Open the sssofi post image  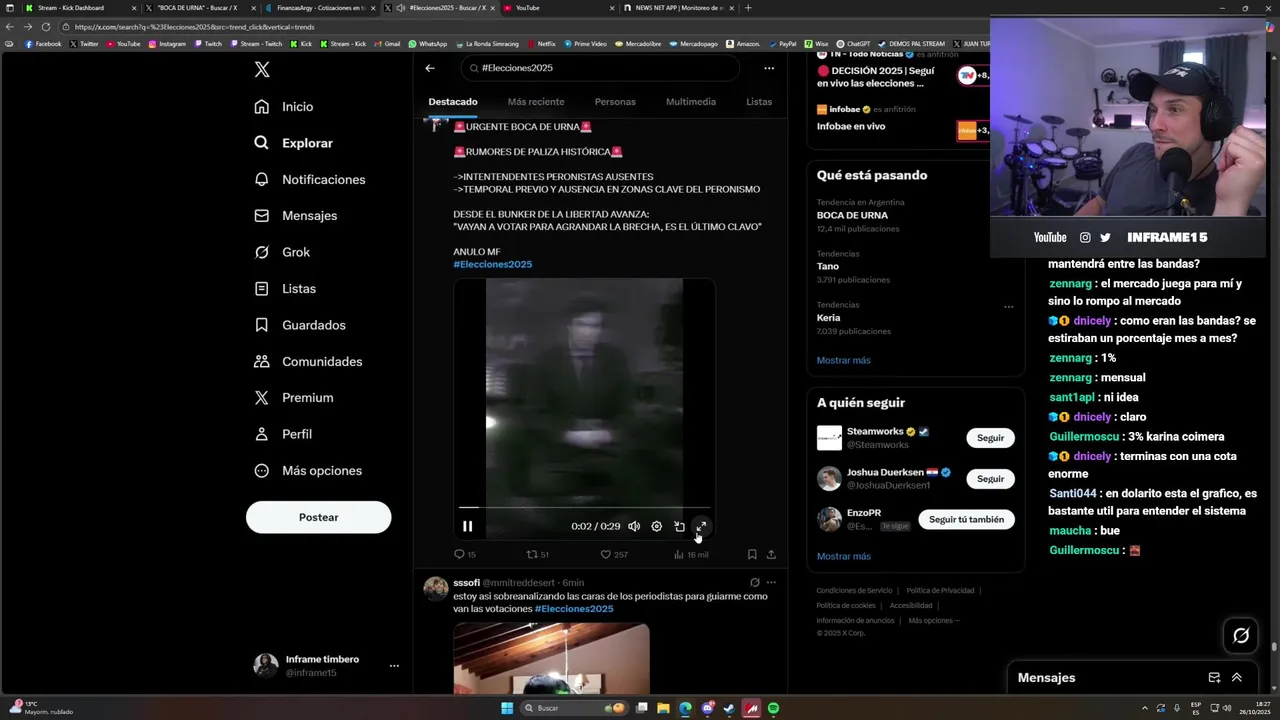pos(551,658)
